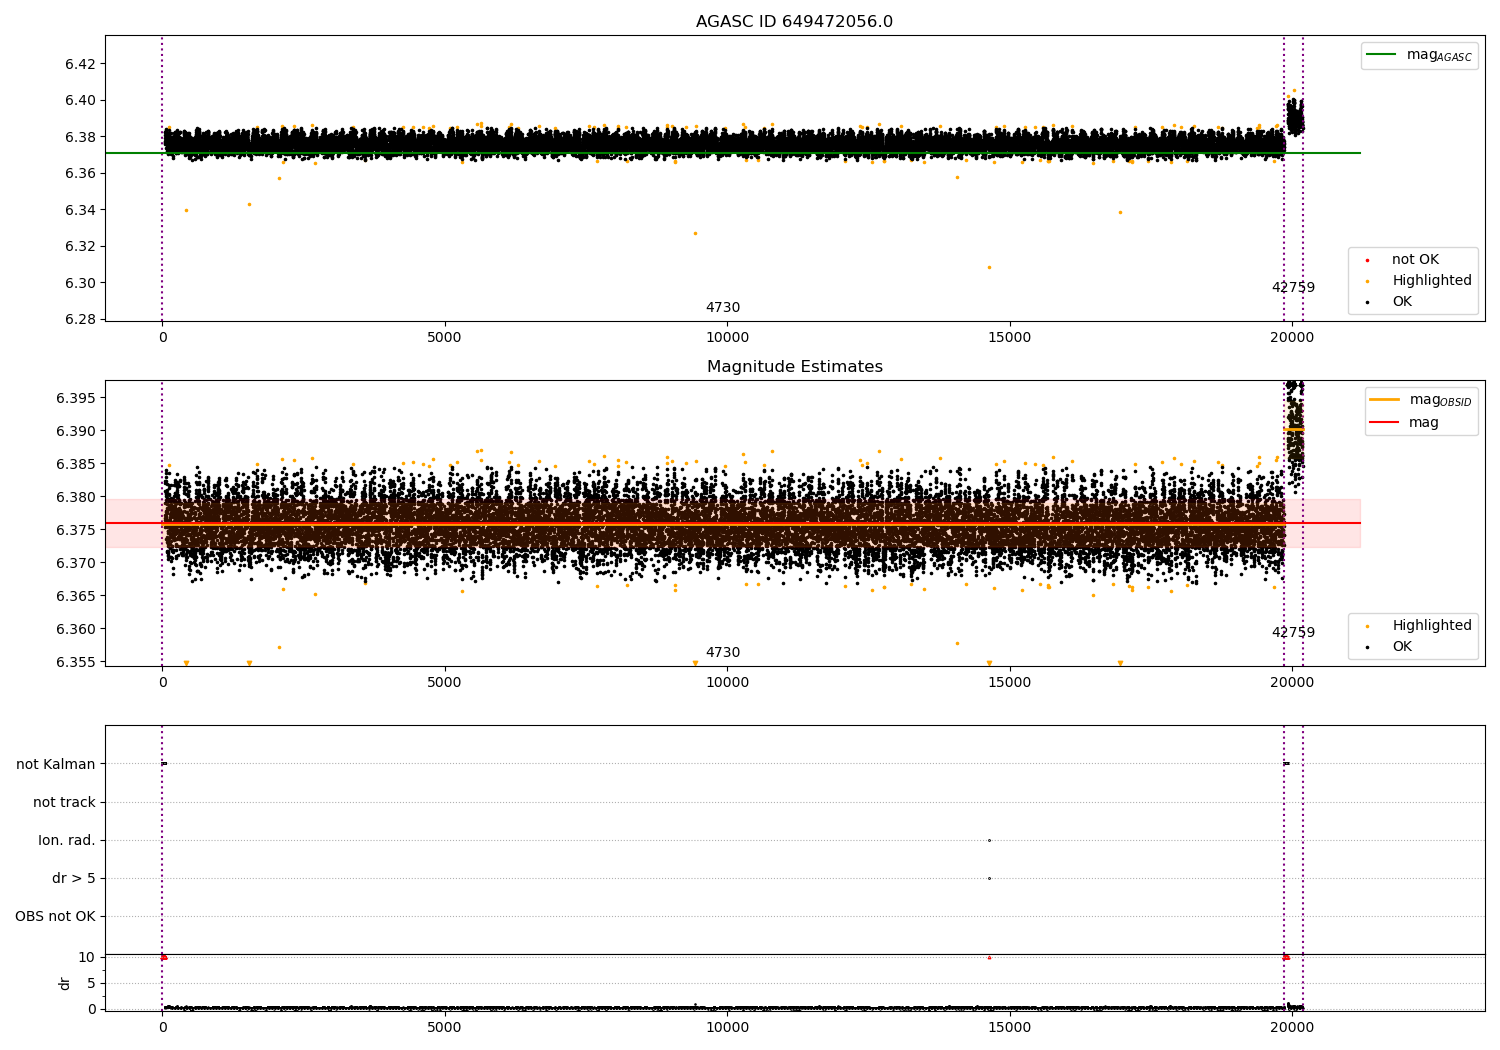Click the 10 tick on the dr axis
This screenshot has height=1050, width=1500.
(x=87, y=957)
